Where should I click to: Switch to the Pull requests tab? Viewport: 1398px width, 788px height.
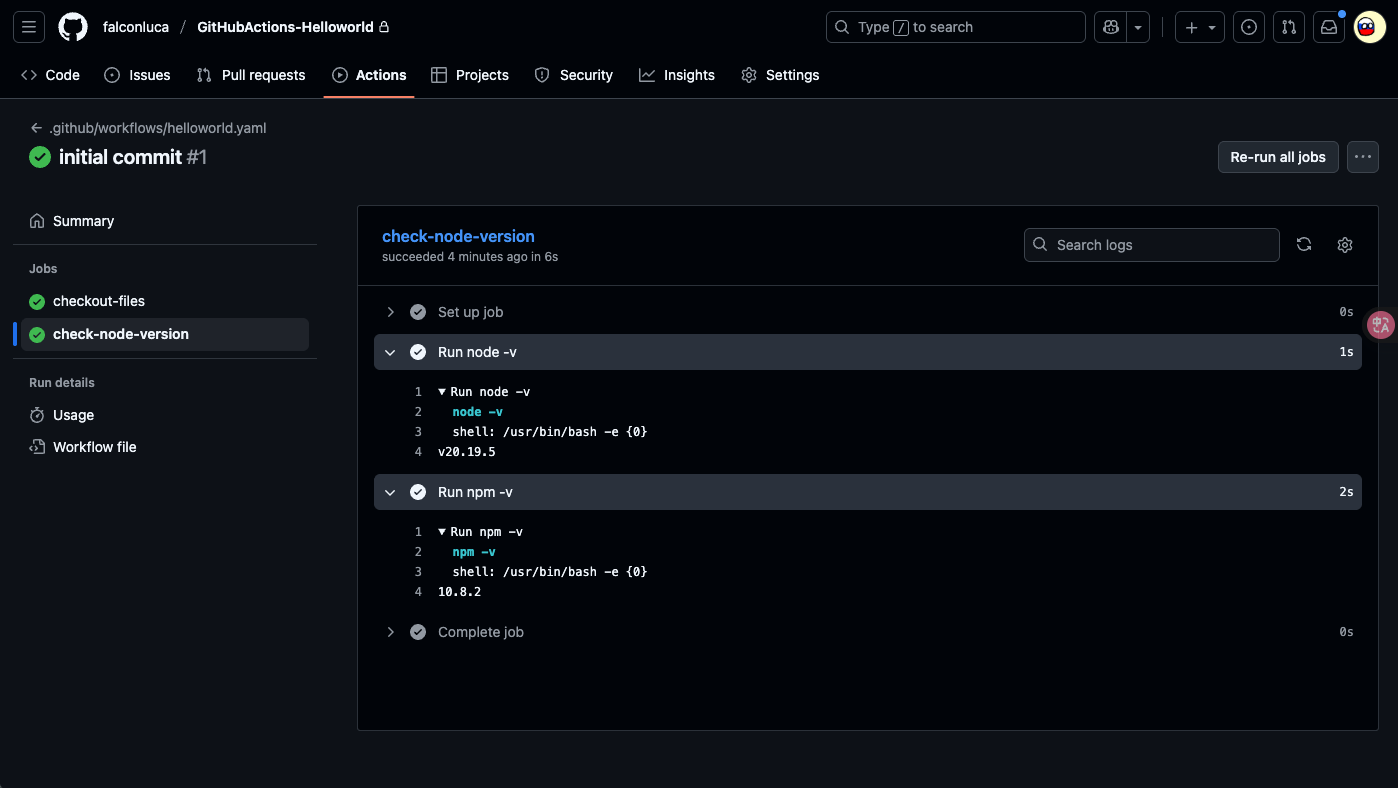tap(251, 75)
